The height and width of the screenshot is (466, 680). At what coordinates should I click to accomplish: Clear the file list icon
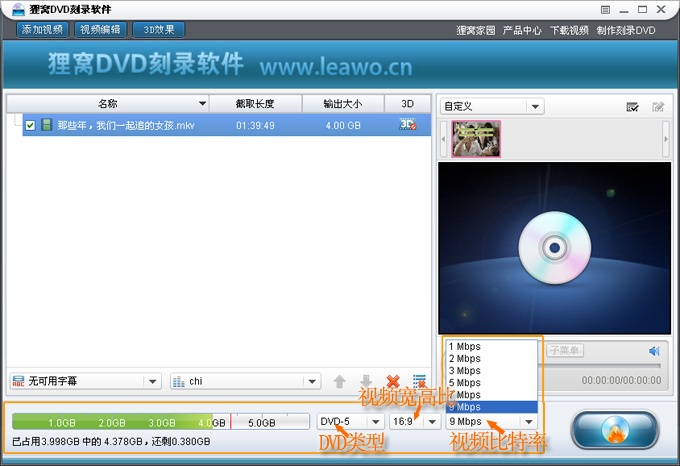pyautogui.click(x=419, y=381)
